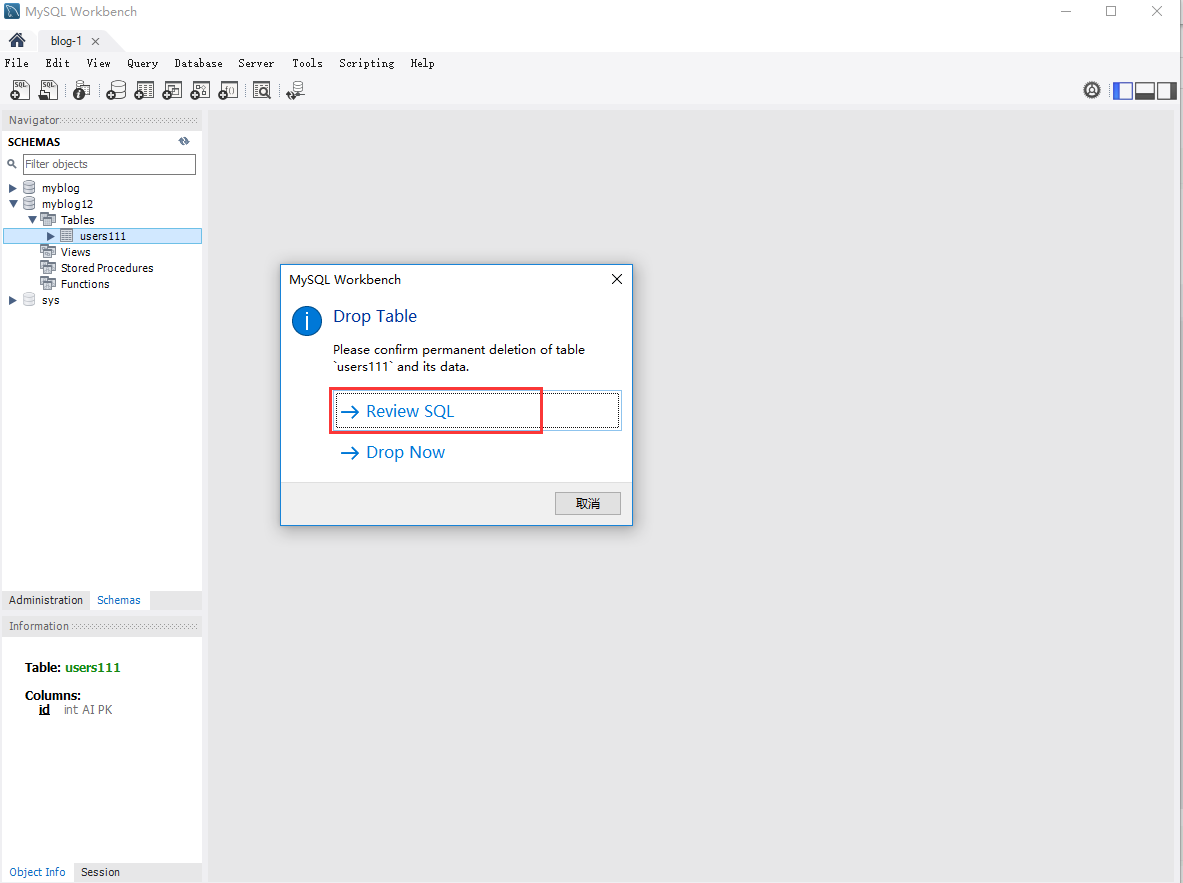The image size is (1183, 883).
Task: Switch to the Object Info tab
Action: (x=38, y=872)
